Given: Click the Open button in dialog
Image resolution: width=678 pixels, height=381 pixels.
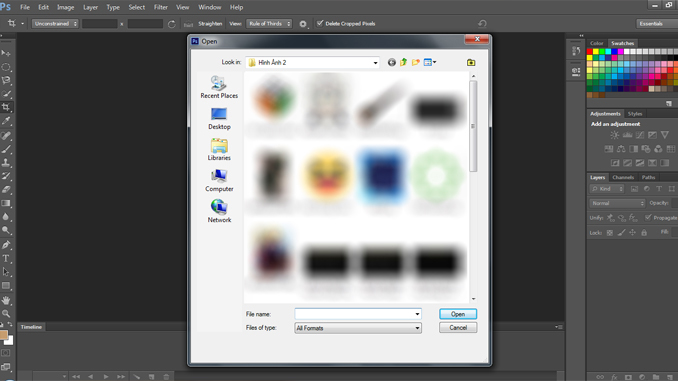Looking at the screenshot, I should (x=458, y=314).
